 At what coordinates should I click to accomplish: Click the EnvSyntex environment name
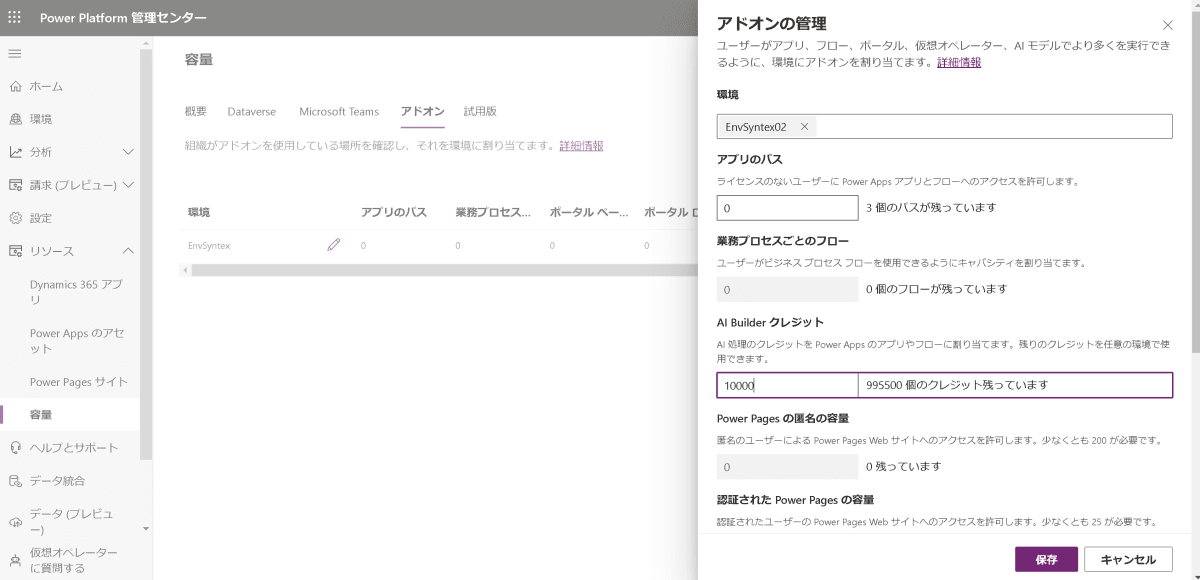point(209,245)
